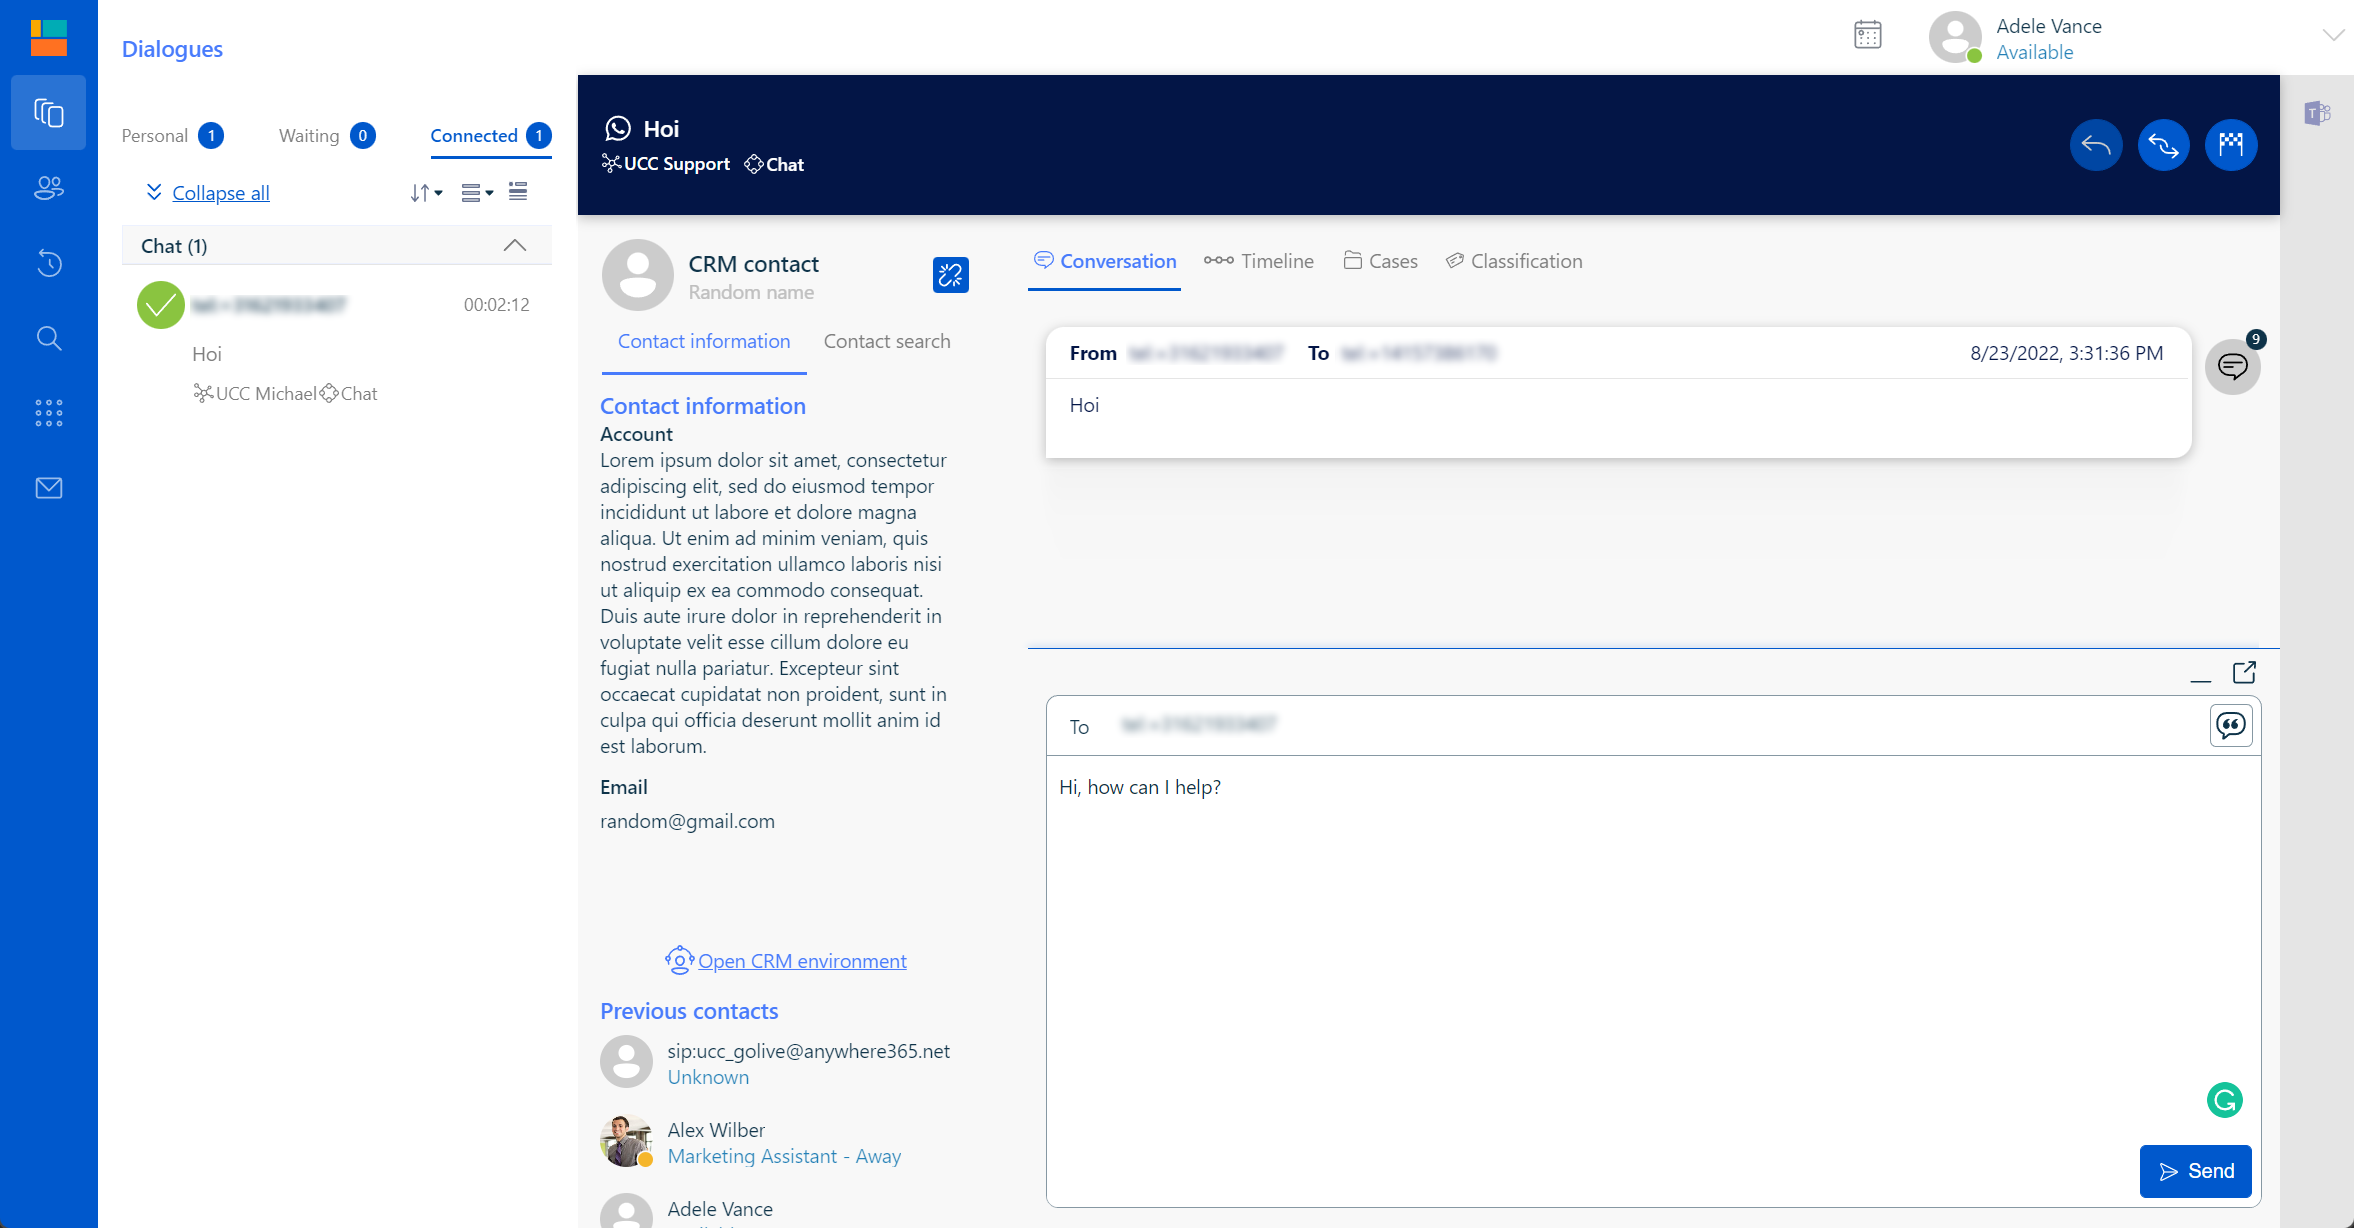Expand the user menu chevron at top right

(2332, 35)
